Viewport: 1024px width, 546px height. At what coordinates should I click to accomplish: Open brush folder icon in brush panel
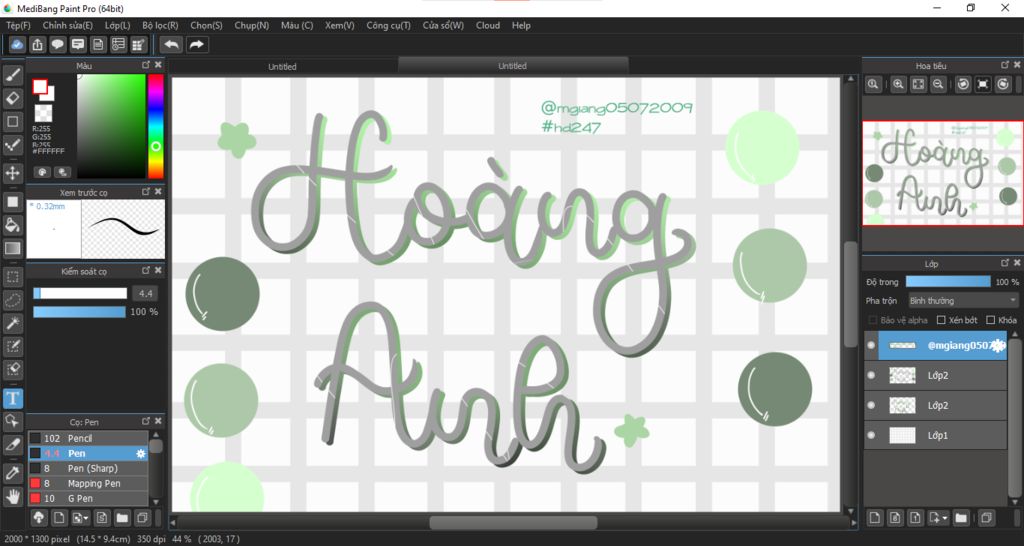[122, 518]
